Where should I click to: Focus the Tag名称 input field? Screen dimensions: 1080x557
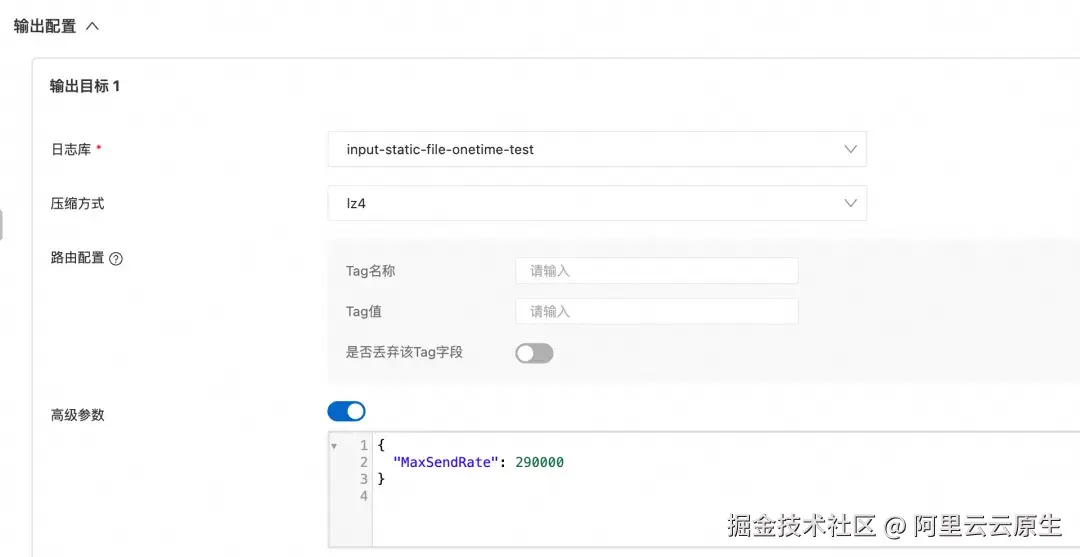(x=656, y=271)
